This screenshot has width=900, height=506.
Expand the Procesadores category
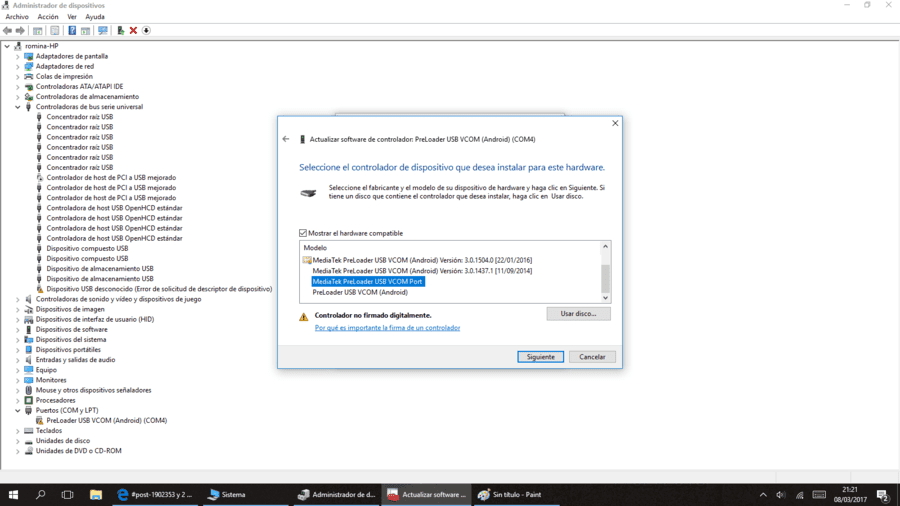[17, 400]
